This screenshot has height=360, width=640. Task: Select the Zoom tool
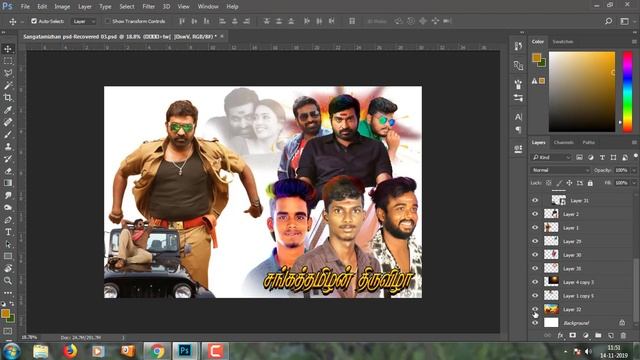(x=8, y=280)
